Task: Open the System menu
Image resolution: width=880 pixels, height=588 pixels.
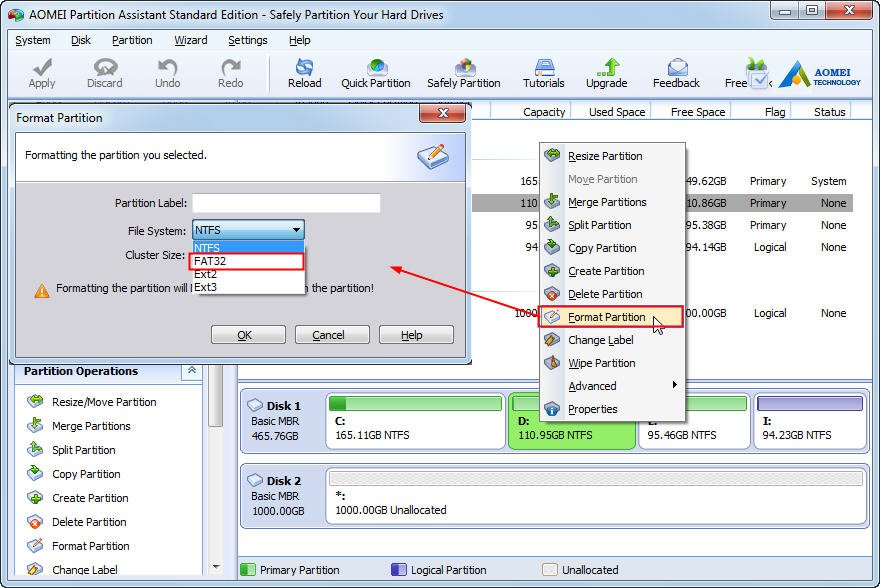Action: click(x=33, y=40)
